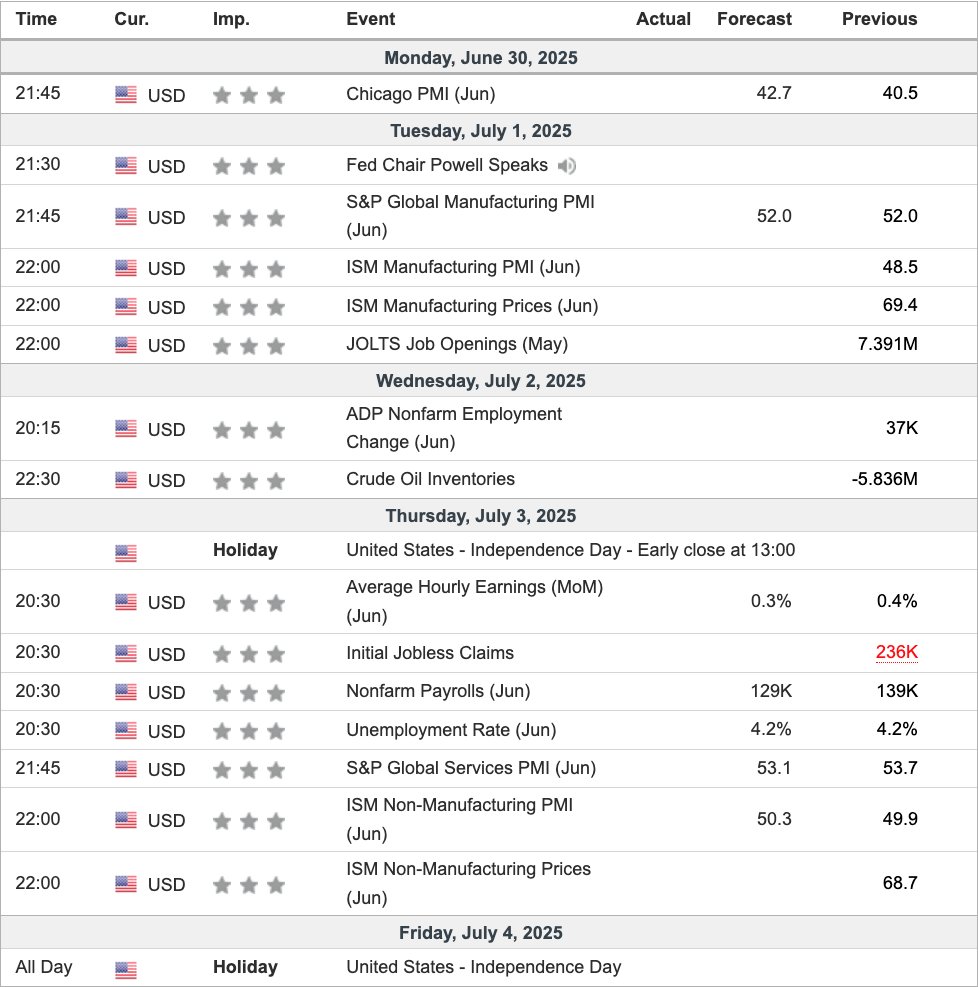Click the US flag beside Crude Oil Inventories
This screenshot has height=987, width=978.
pos(125,480)
